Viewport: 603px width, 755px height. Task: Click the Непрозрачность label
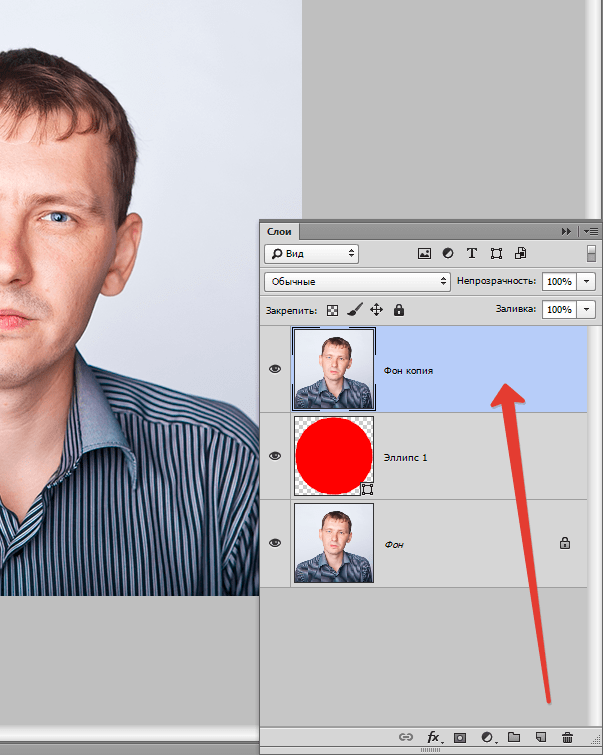tap(497, 281)
